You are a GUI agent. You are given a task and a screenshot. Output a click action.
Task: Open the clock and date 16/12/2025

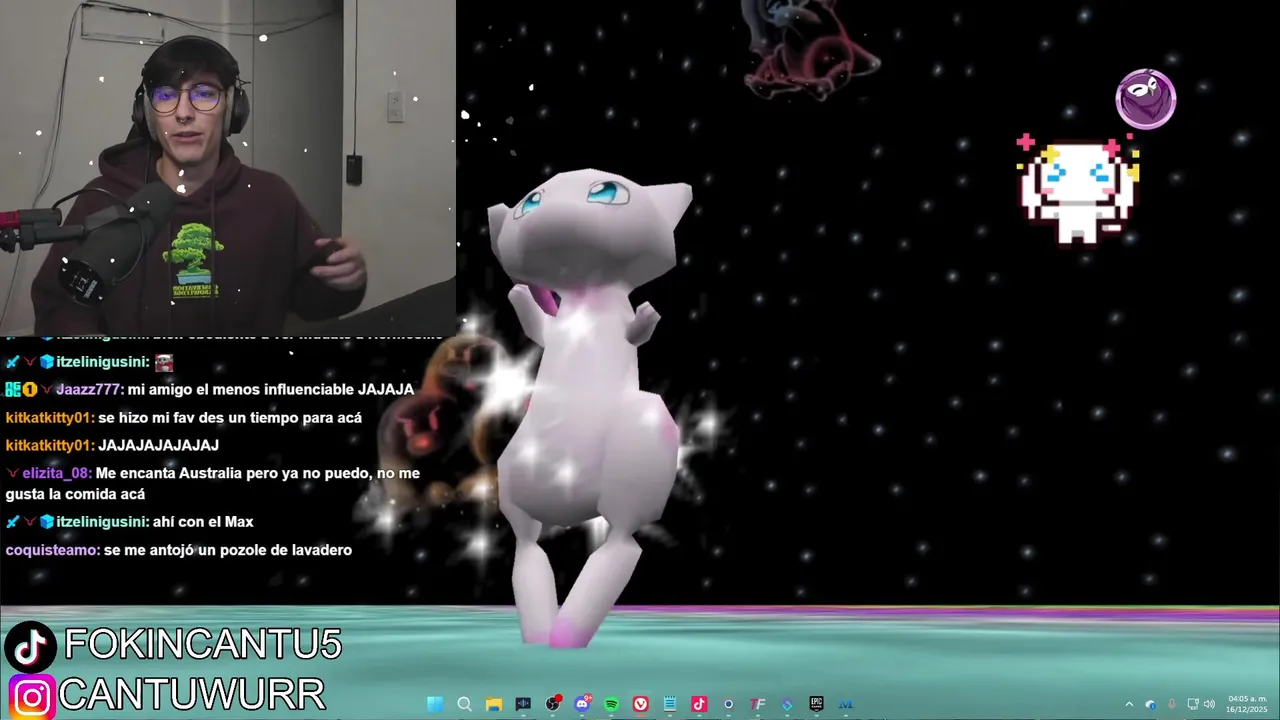click(1247, 704)
